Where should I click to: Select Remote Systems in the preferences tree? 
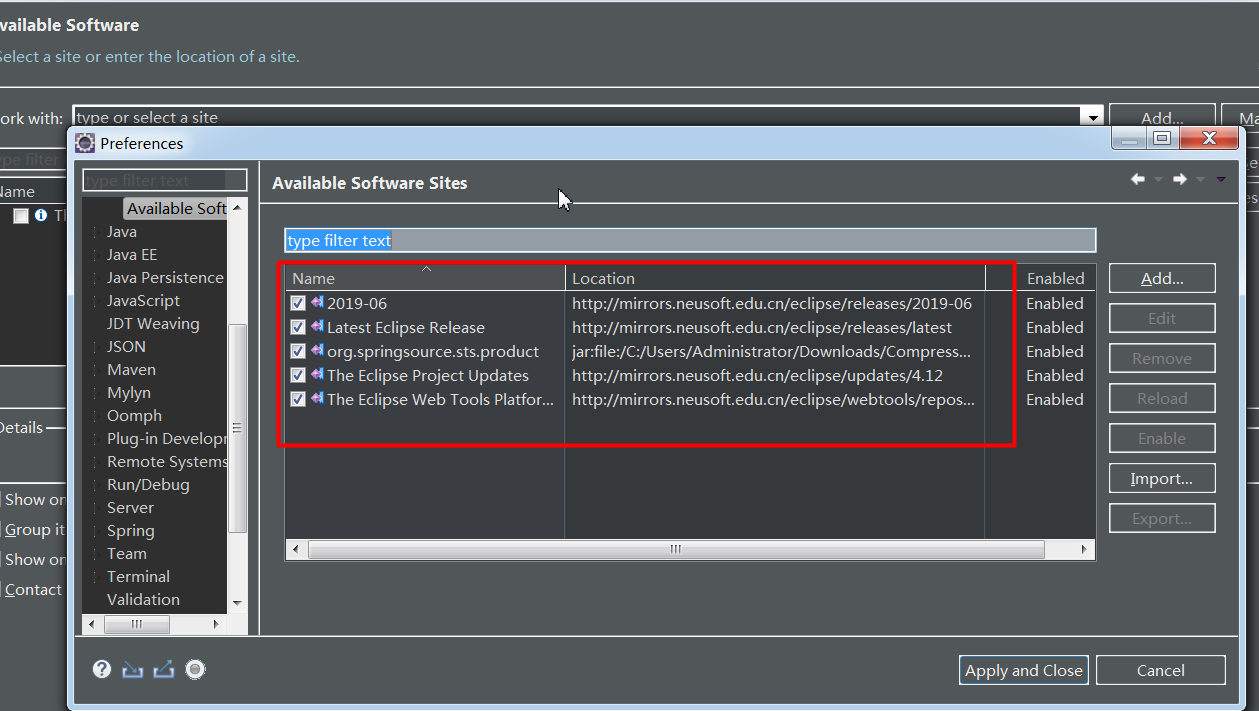pyautogui.click(x=167, y=461)
